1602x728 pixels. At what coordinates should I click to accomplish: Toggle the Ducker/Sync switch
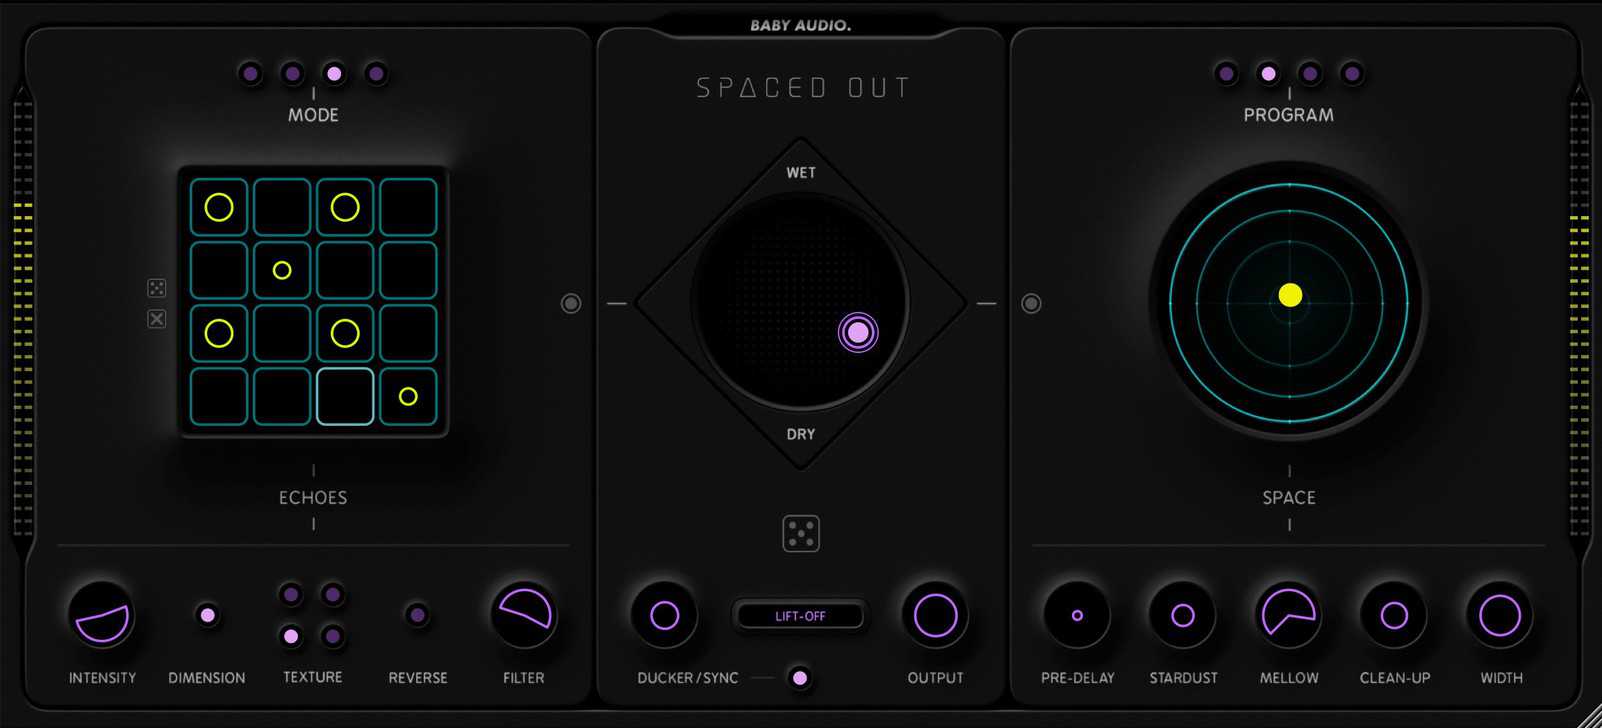coord(800,678)
